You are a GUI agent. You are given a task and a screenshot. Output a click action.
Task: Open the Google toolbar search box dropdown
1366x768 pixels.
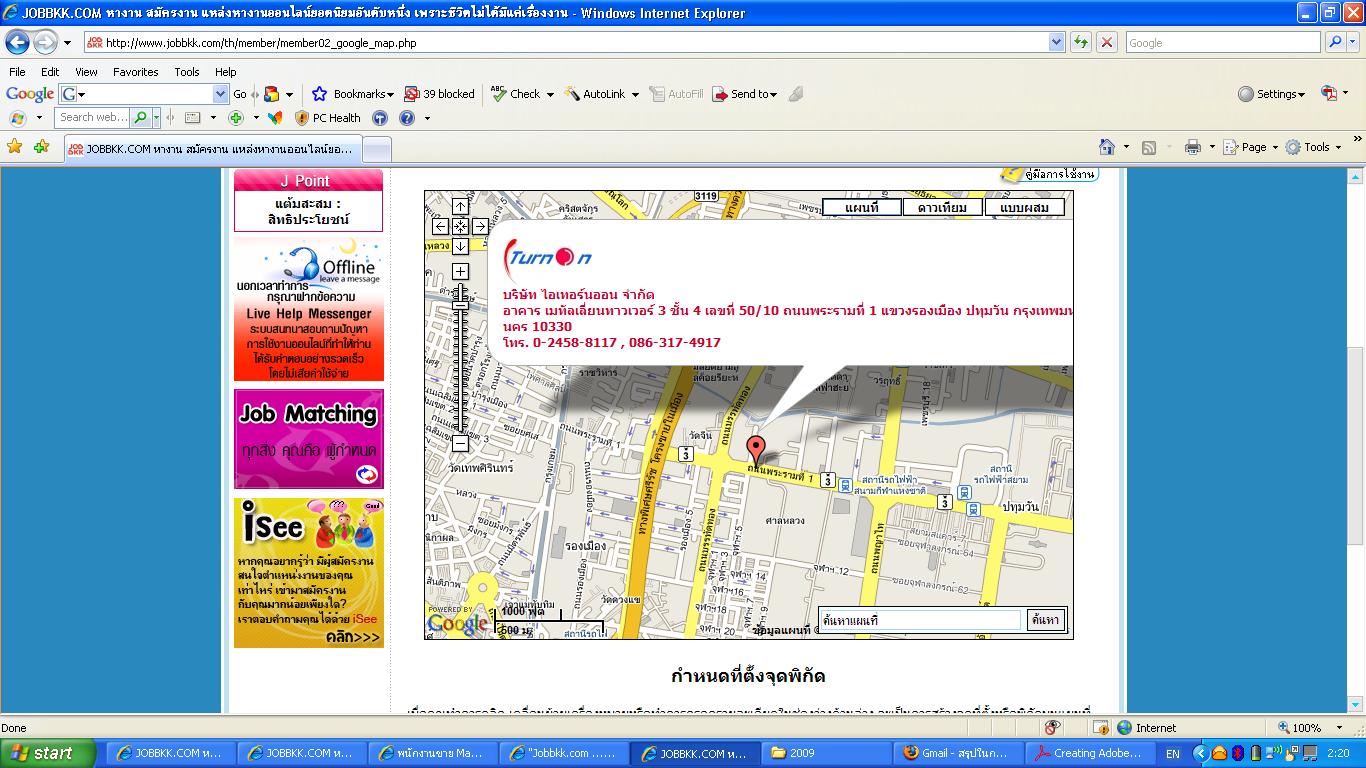tap(221, 94)
